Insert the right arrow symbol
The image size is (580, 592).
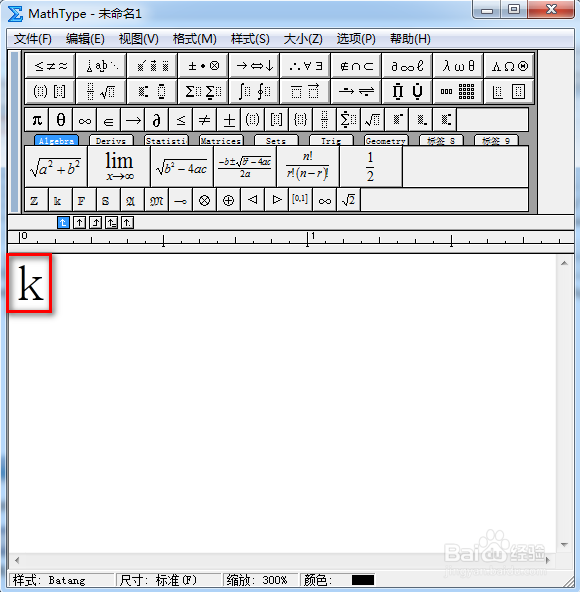coord(133,120)
